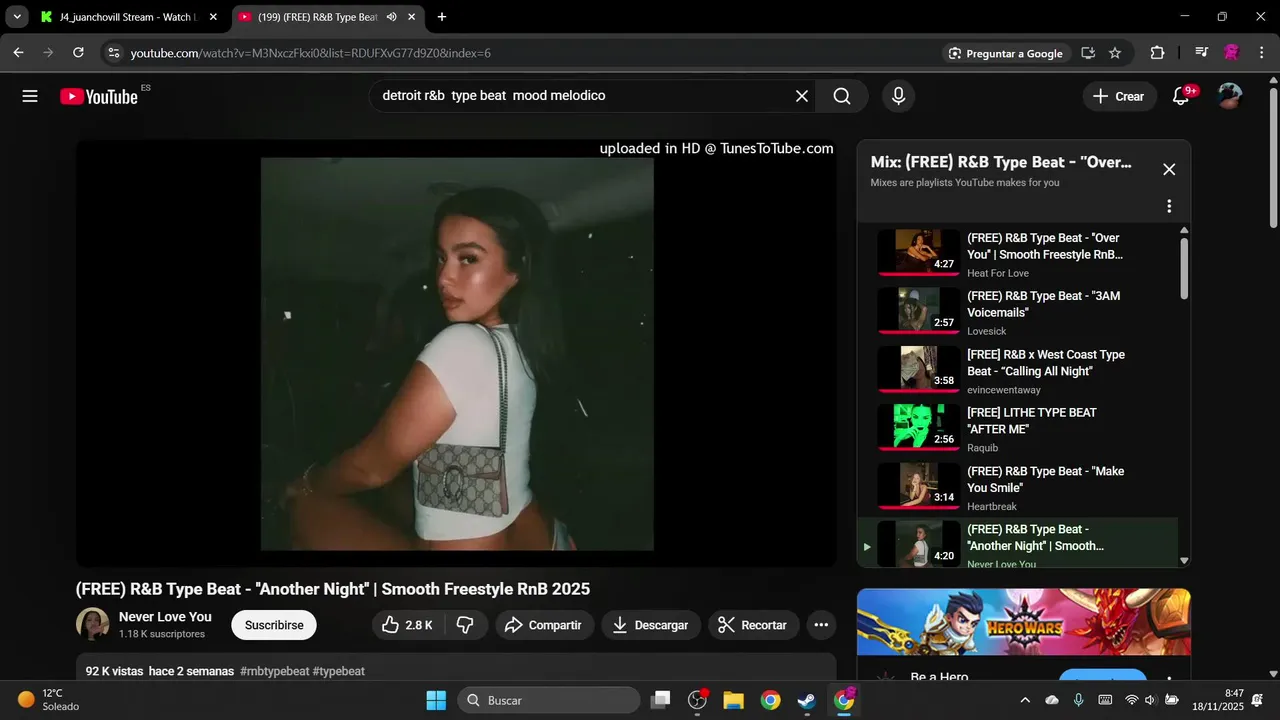Open File Explorer from the taskbar
1280x720 pixels.
pos(733,700)
